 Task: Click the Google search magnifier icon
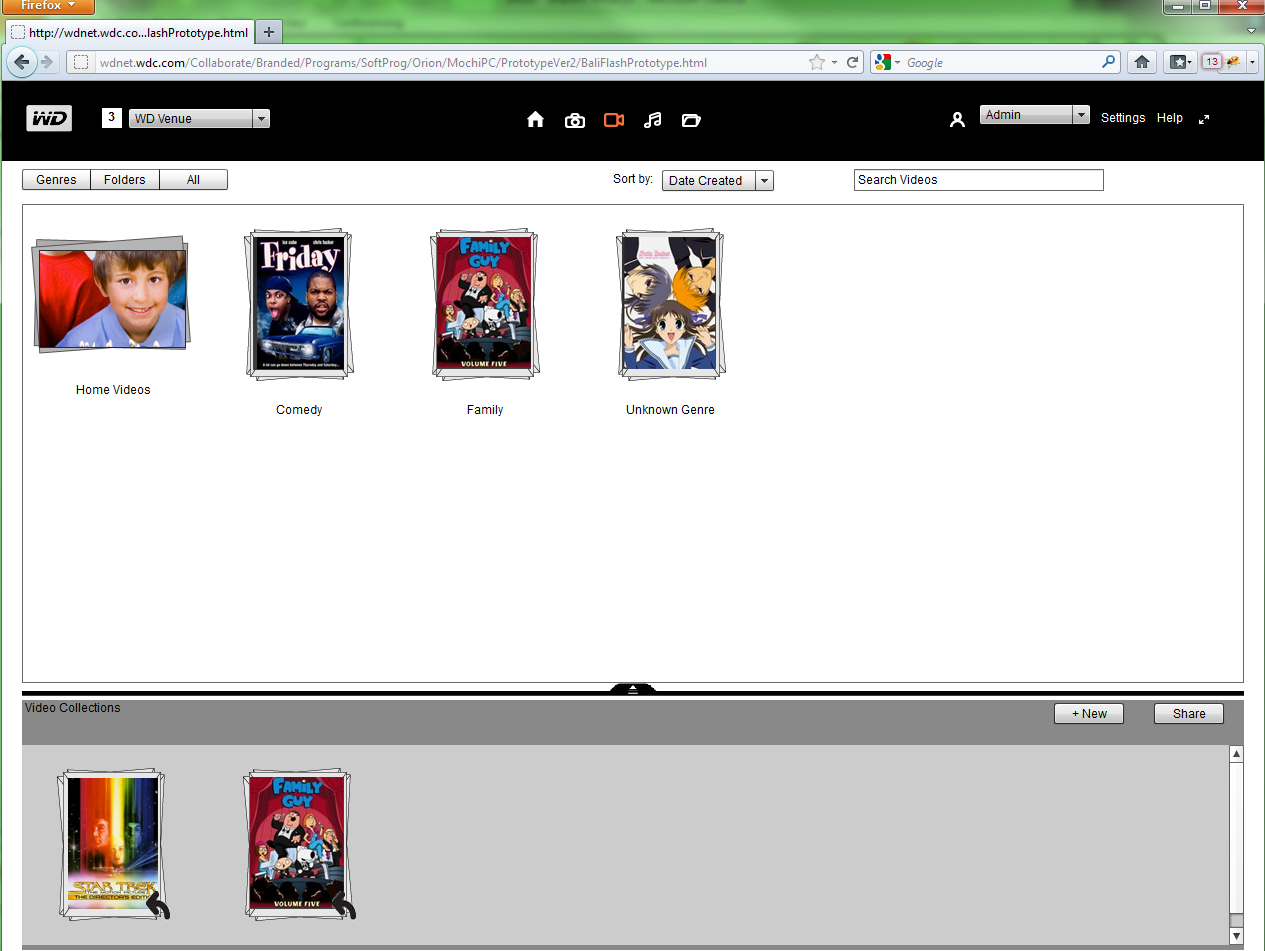point(1109,62)
